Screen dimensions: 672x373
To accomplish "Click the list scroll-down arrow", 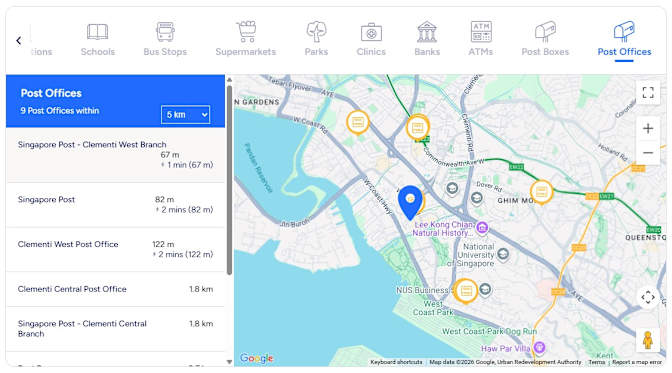I will pos(229,362).
